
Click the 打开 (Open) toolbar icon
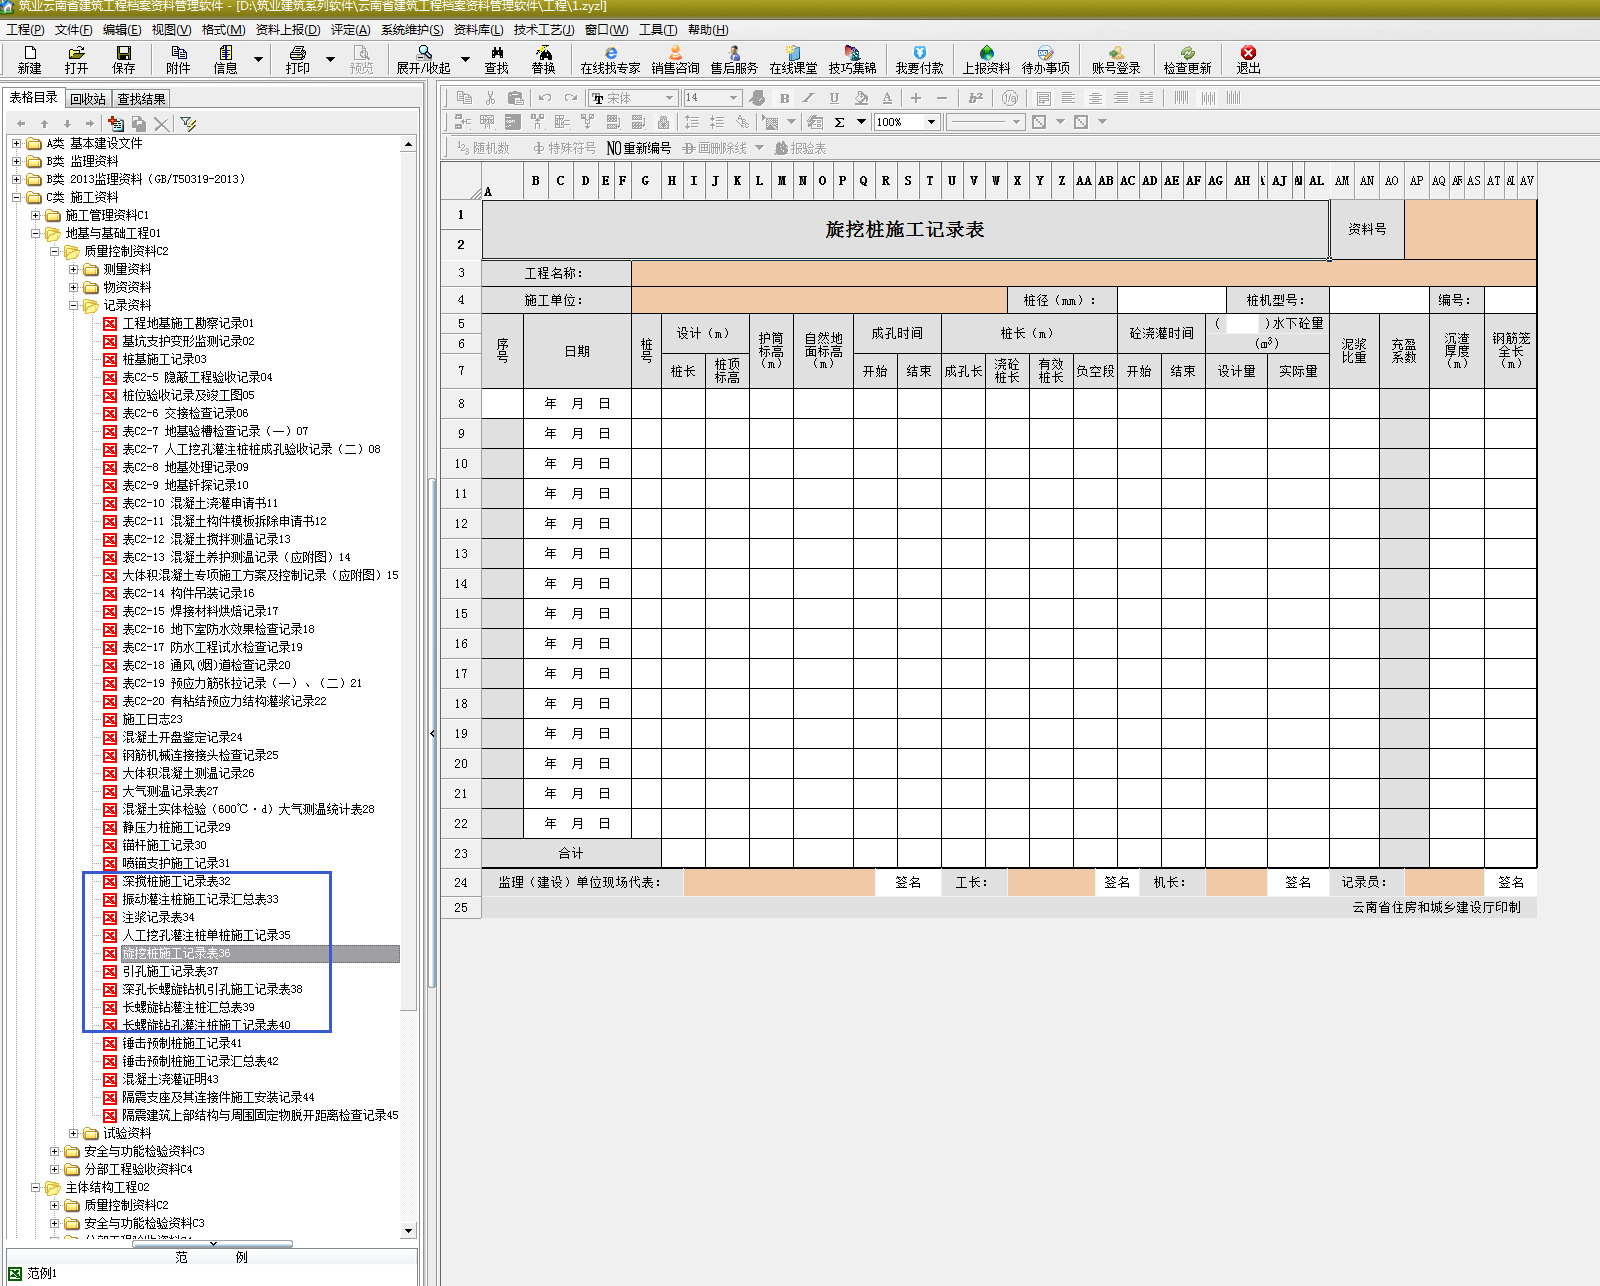76,60
